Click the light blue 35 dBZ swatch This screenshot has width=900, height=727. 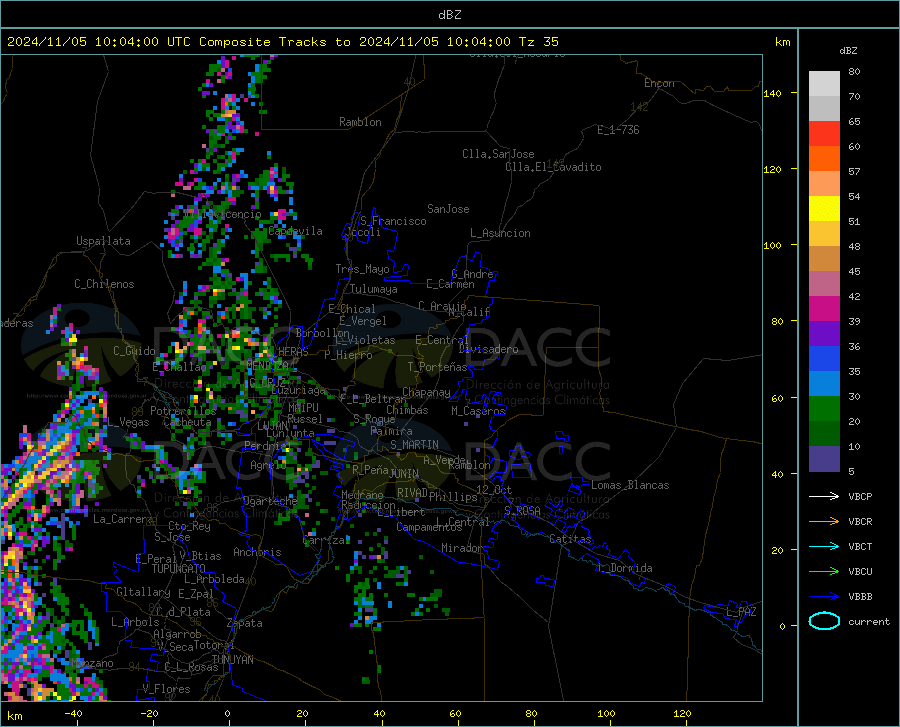click(x=824, y=384)
